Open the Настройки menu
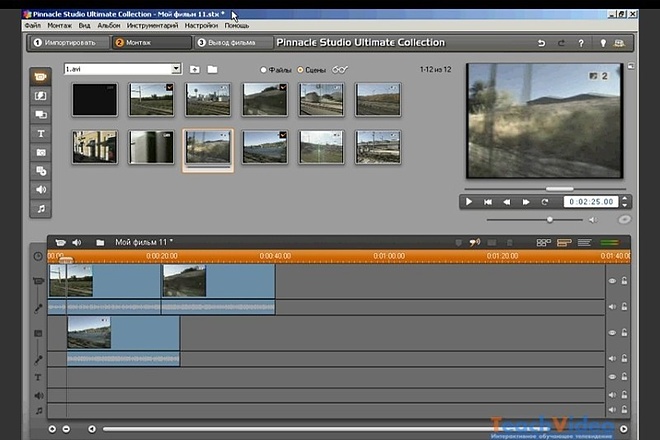 (201, 26)
